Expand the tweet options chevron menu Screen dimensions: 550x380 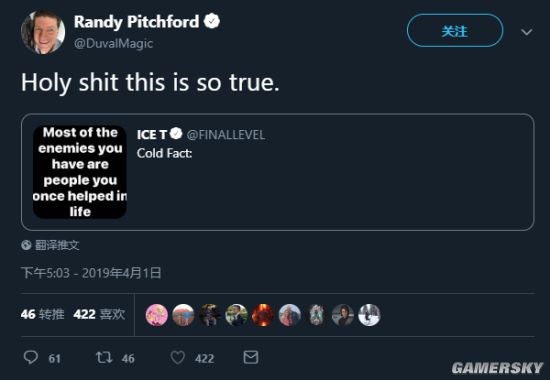pos(526,32)
